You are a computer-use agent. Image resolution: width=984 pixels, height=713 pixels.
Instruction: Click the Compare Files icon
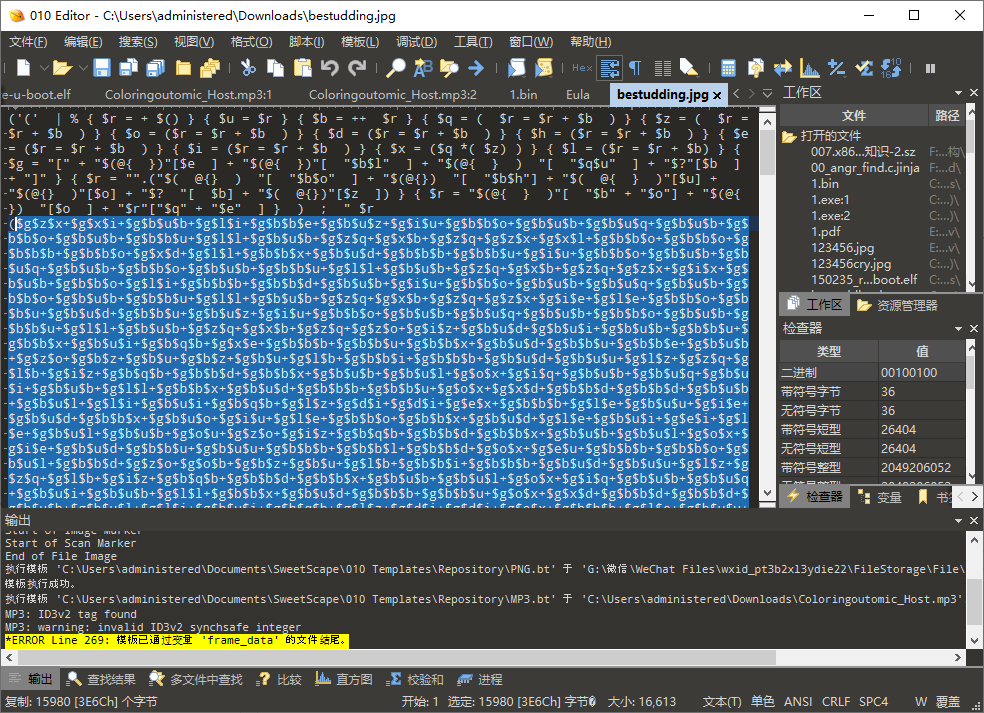coord(783,68)
